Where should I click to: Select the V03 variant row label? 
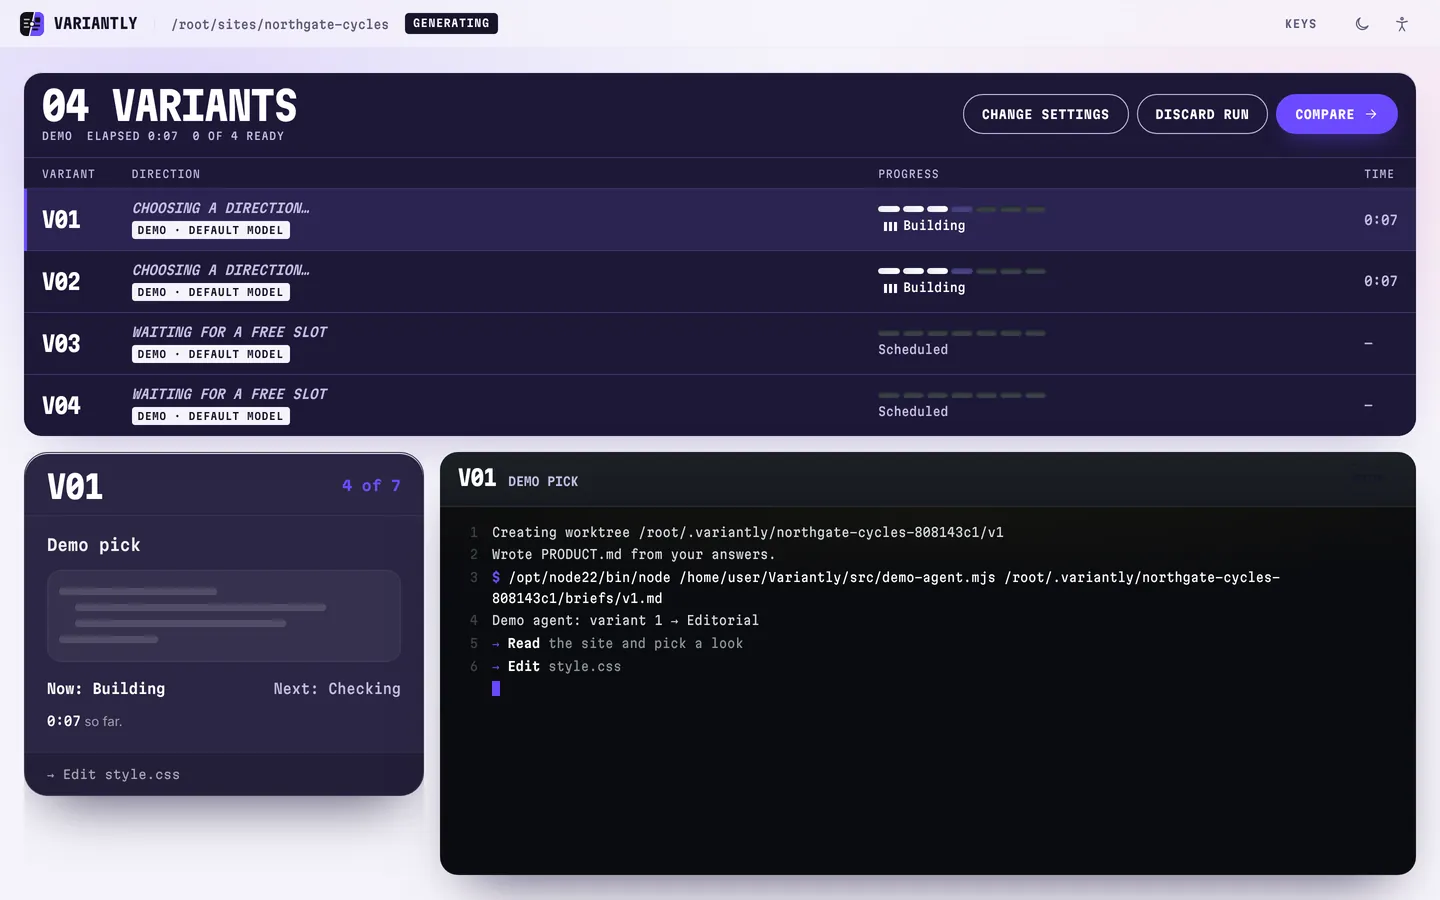point(61,344)
